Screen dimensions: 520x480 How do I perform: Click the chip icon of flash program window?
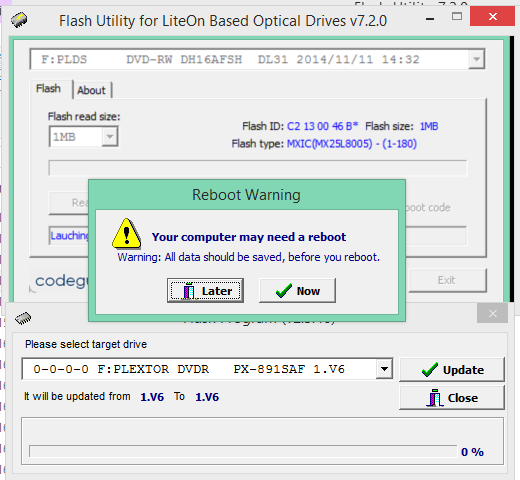[x=23, y=318]
